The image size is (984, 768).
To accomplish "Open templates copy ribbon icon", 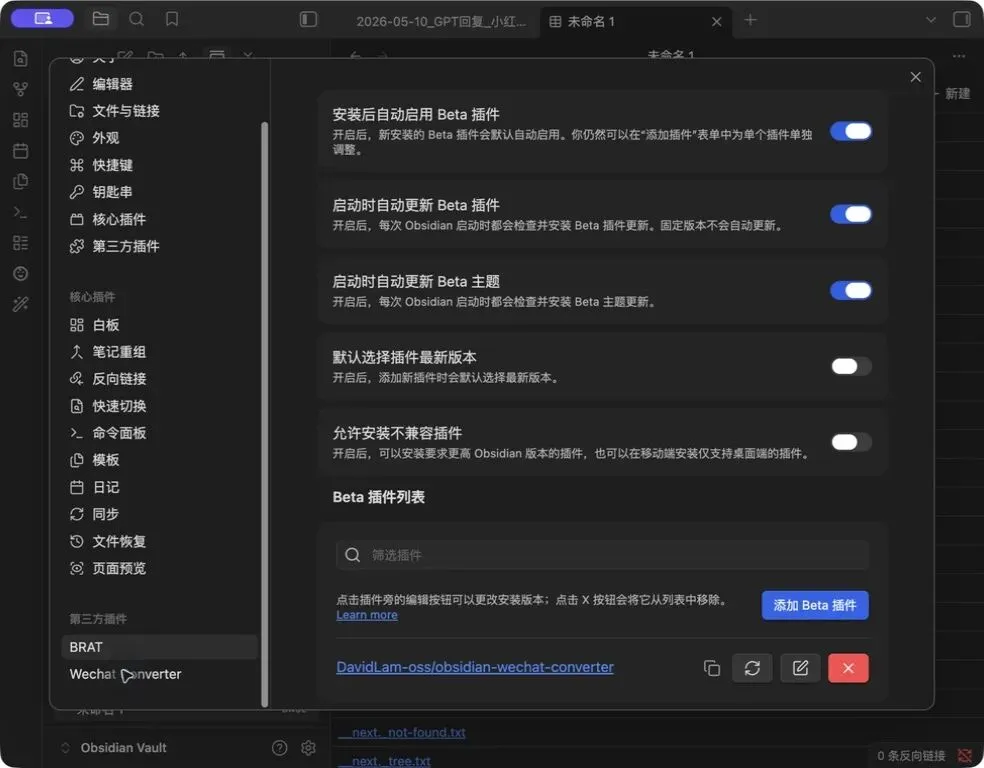I will pyautogui.click(x=21, y=181).
